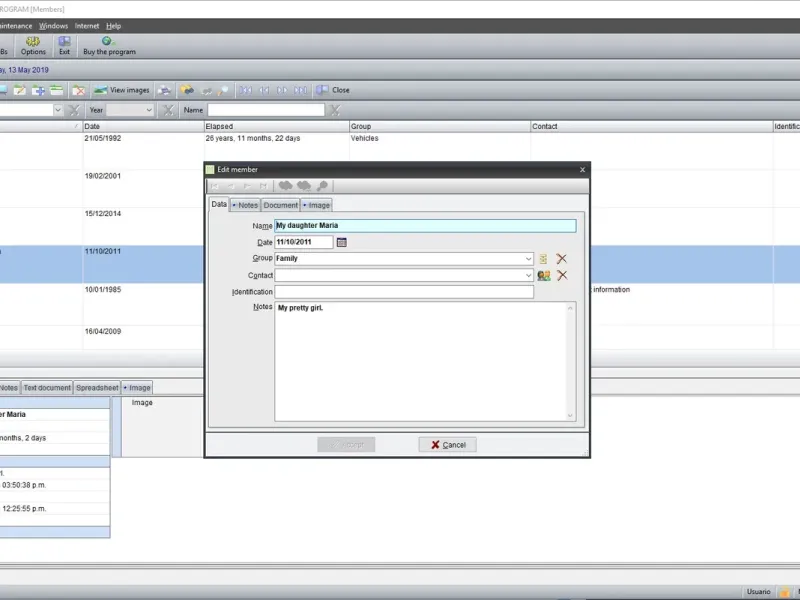
Task: Click last-record arrow in Edit member dialog
Action: pos(263,186)
